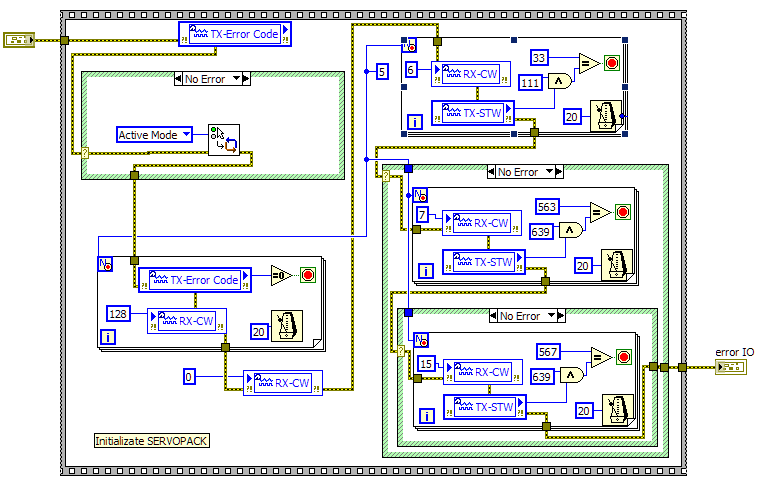The width and height of the screenshot is (767, 497).
Task: Click the numeric constant 5
Action: click(382, 72)
